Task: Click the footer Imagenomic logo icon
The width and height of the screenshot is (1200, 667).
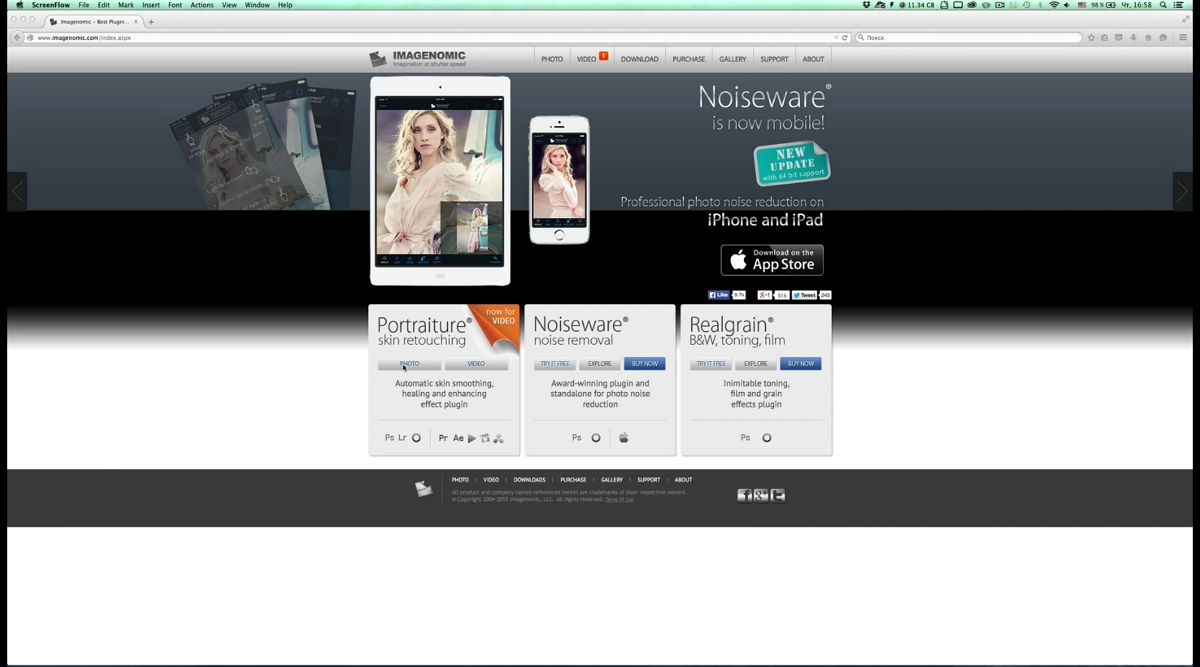Action: tap(424, 488)
